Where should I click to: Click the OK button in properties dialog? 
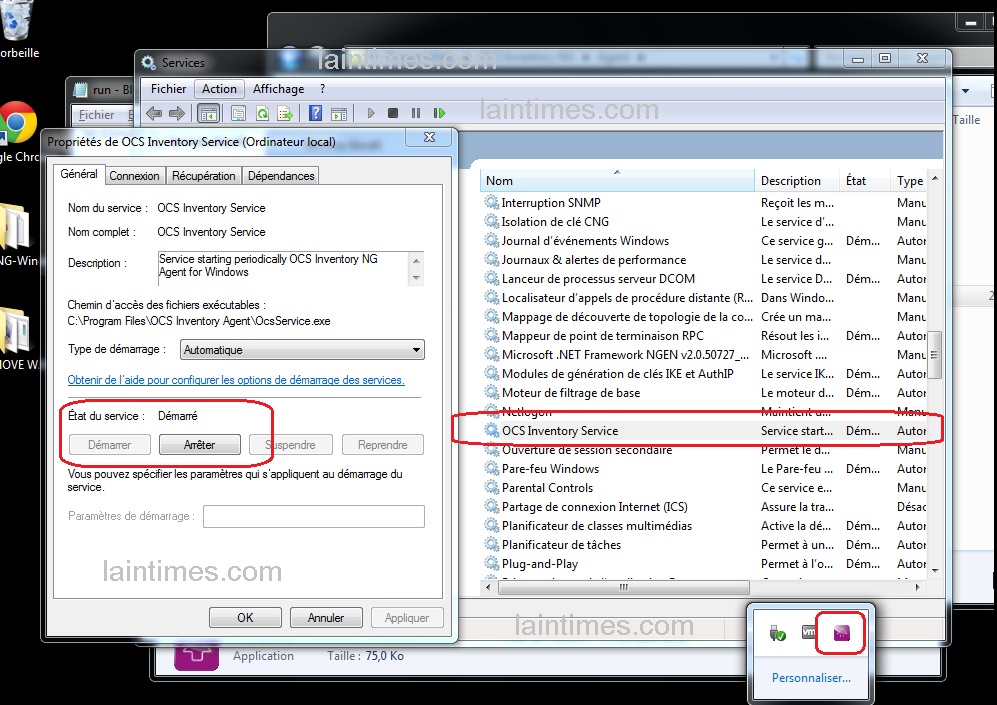pyautogui.click(x=245, y=617)
